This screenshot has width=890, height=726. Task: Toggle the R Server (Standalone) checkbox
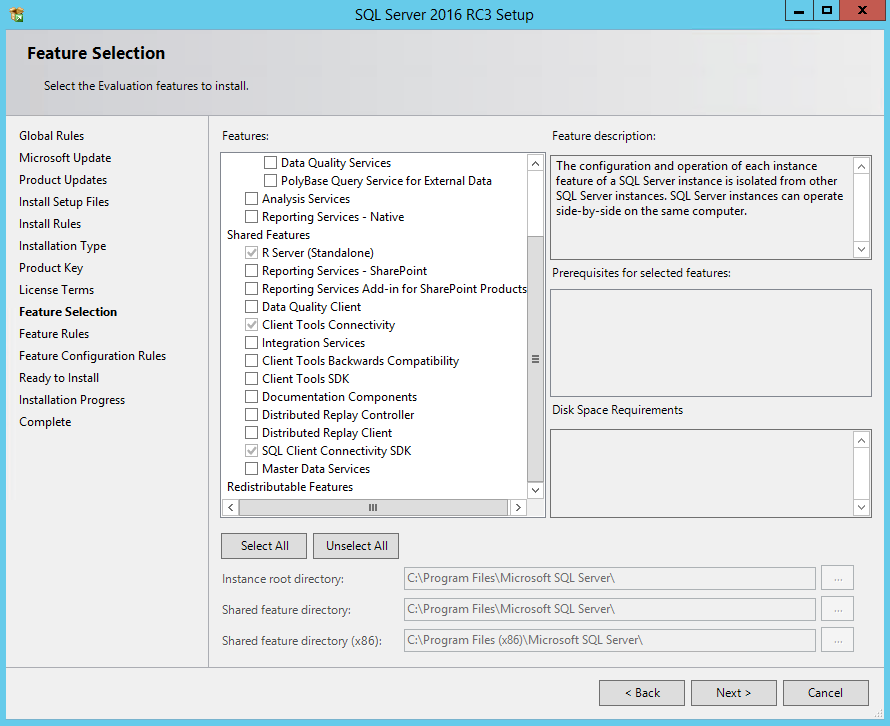(x=251, y=253)
